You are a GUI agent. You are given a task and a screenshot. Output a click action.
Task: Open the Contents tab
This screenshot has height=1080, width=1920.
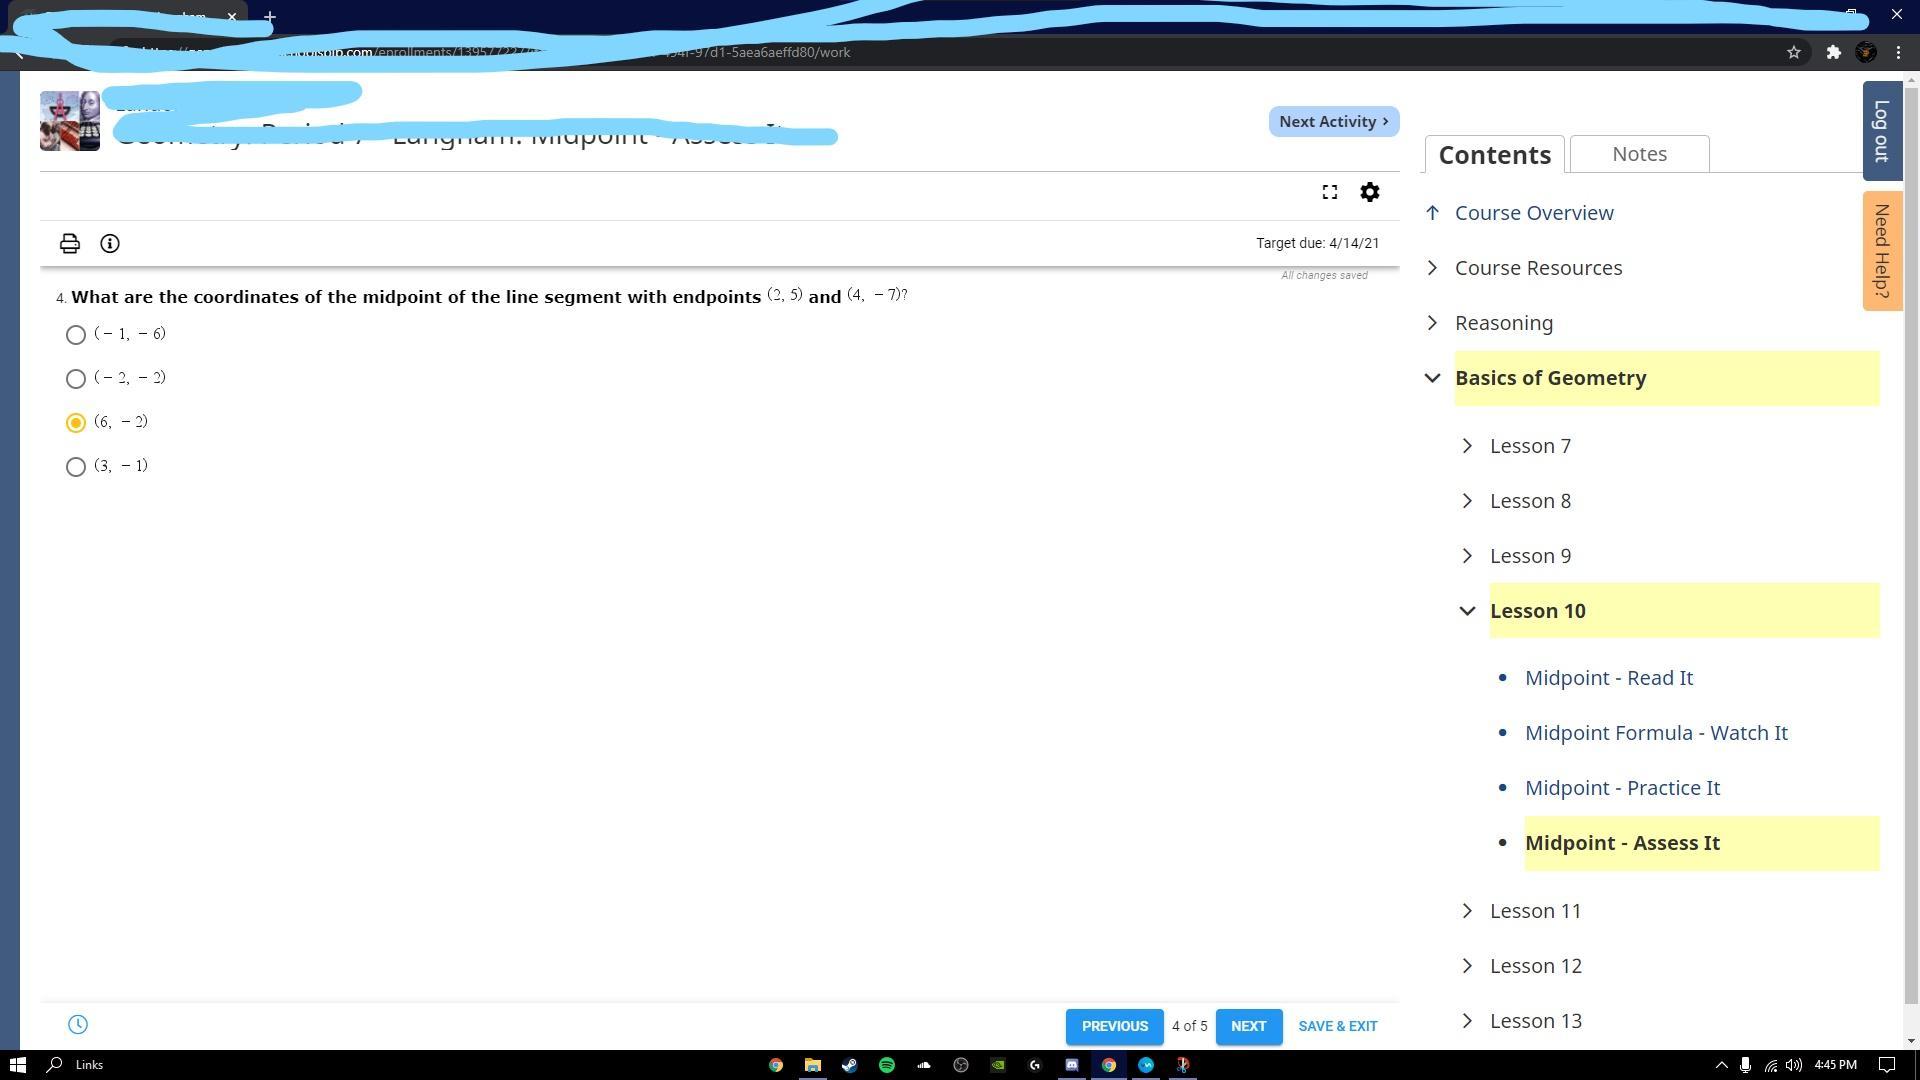pos(1494,155)
